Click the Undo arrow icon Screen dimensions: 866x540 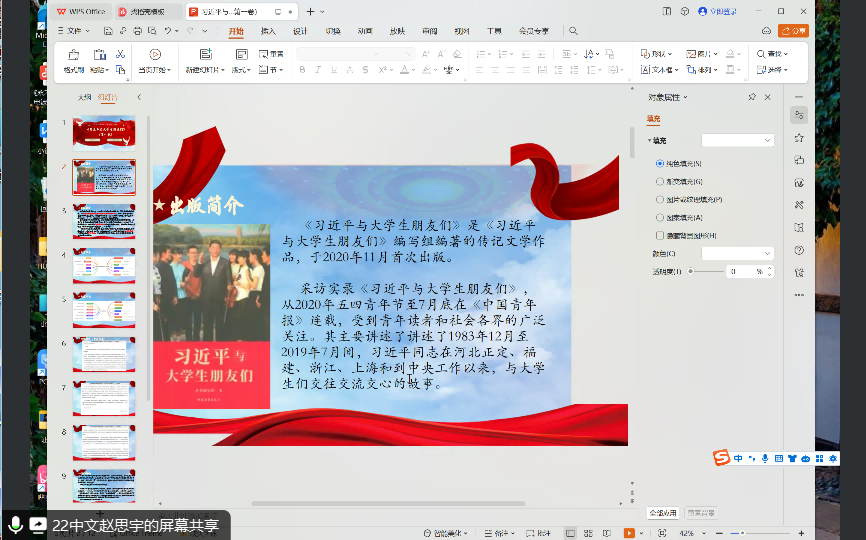[x=166, y=31]
